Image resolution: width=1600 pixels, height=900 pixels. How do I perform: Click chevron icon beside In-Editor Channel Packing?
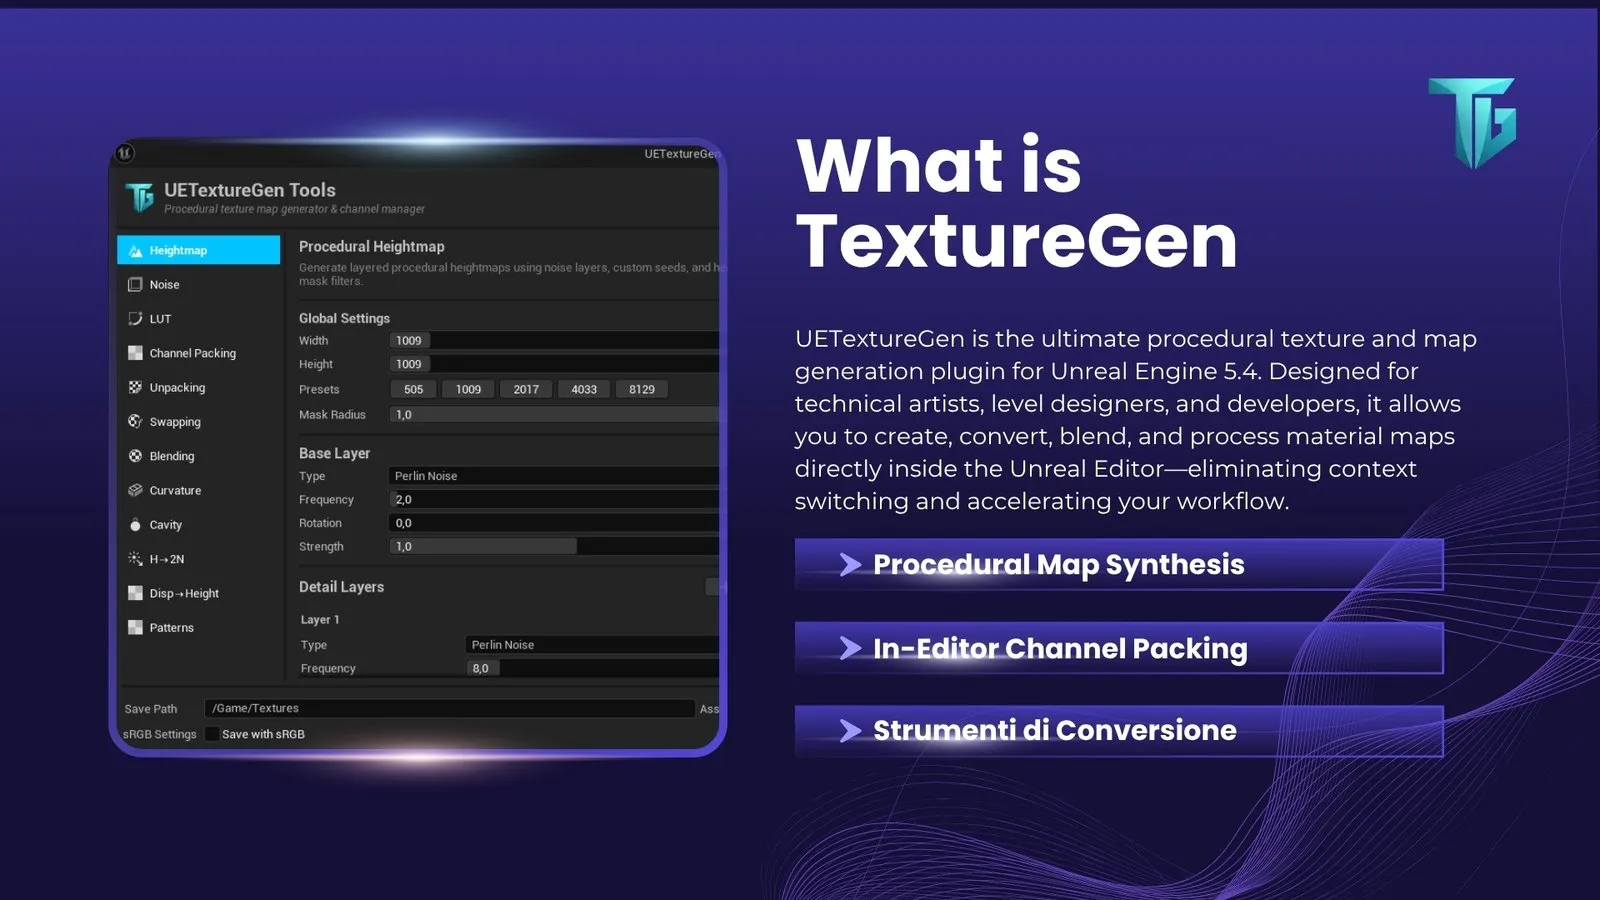click(850, 648)
